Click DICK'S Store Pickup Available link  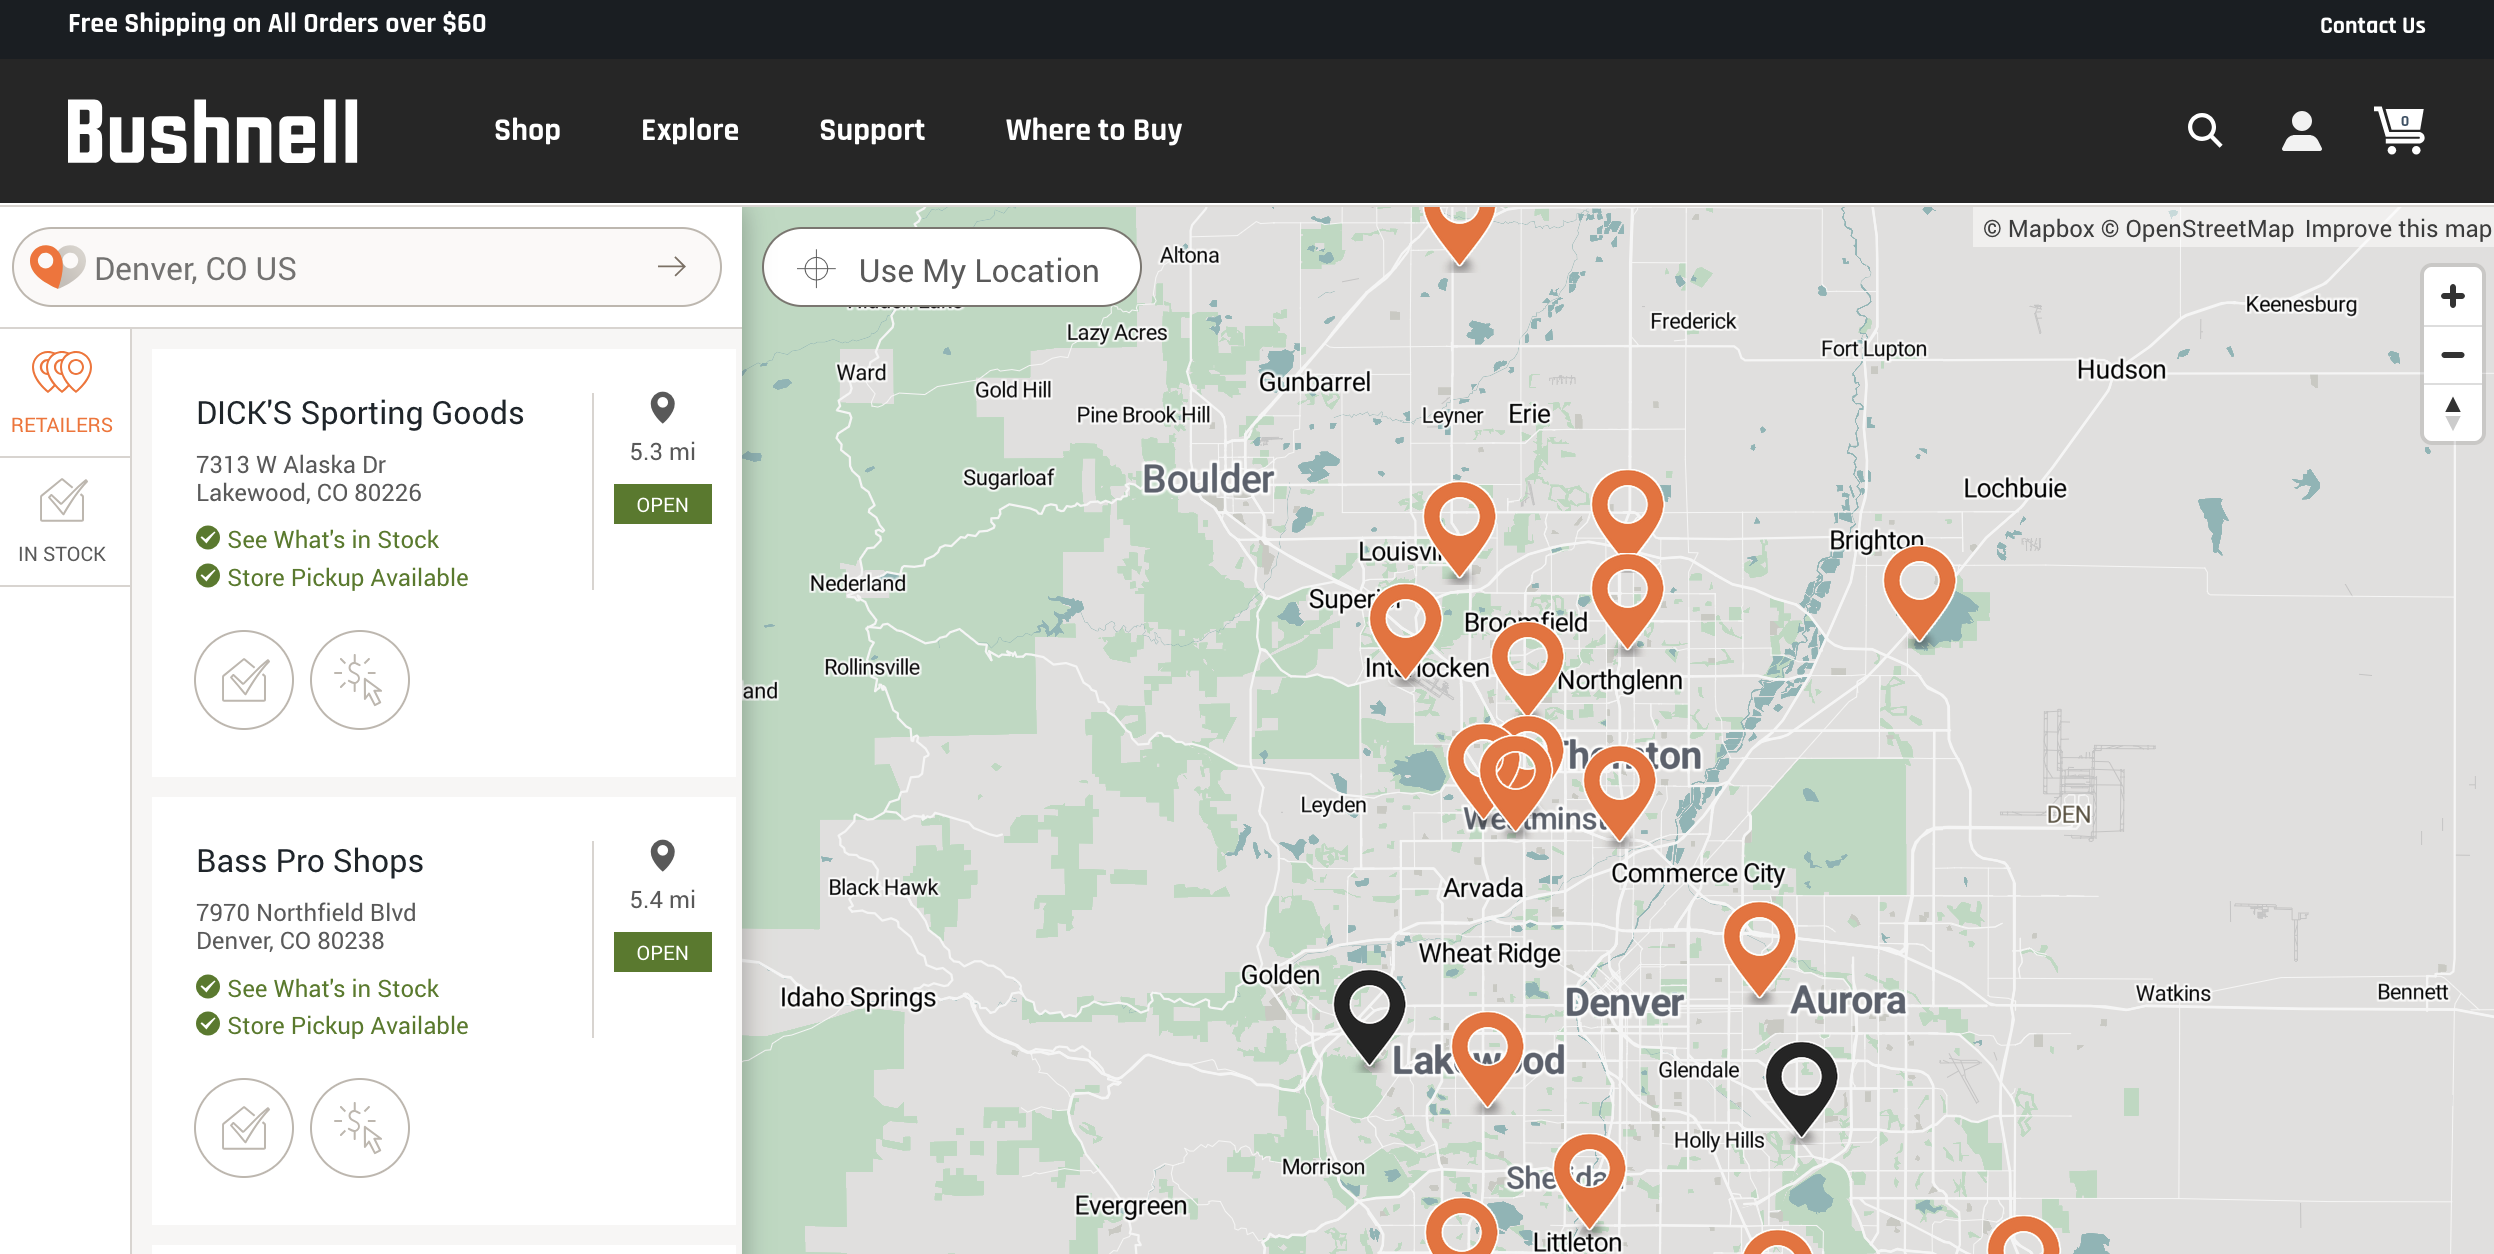coord(347,578)
